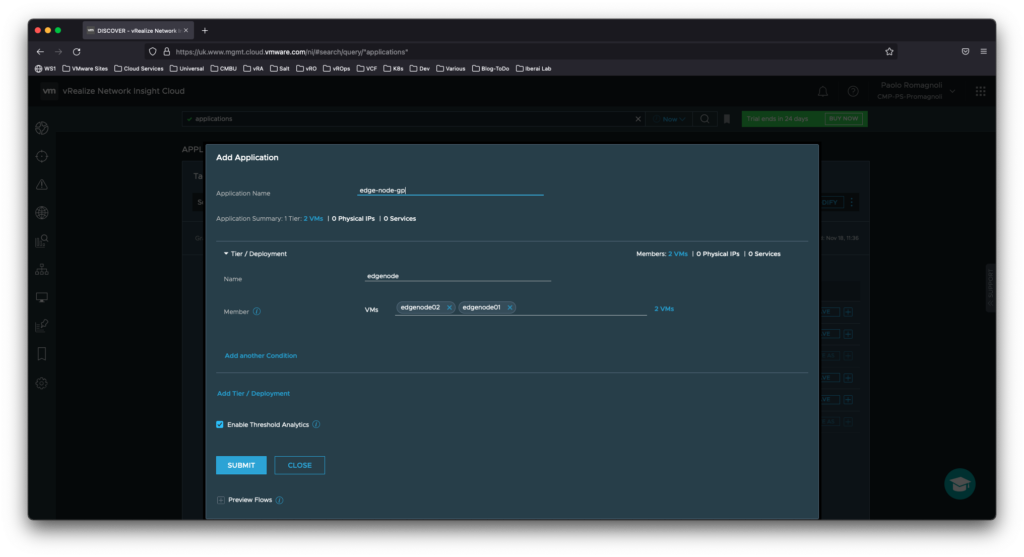Click the shield tracking protection icon

153,52
